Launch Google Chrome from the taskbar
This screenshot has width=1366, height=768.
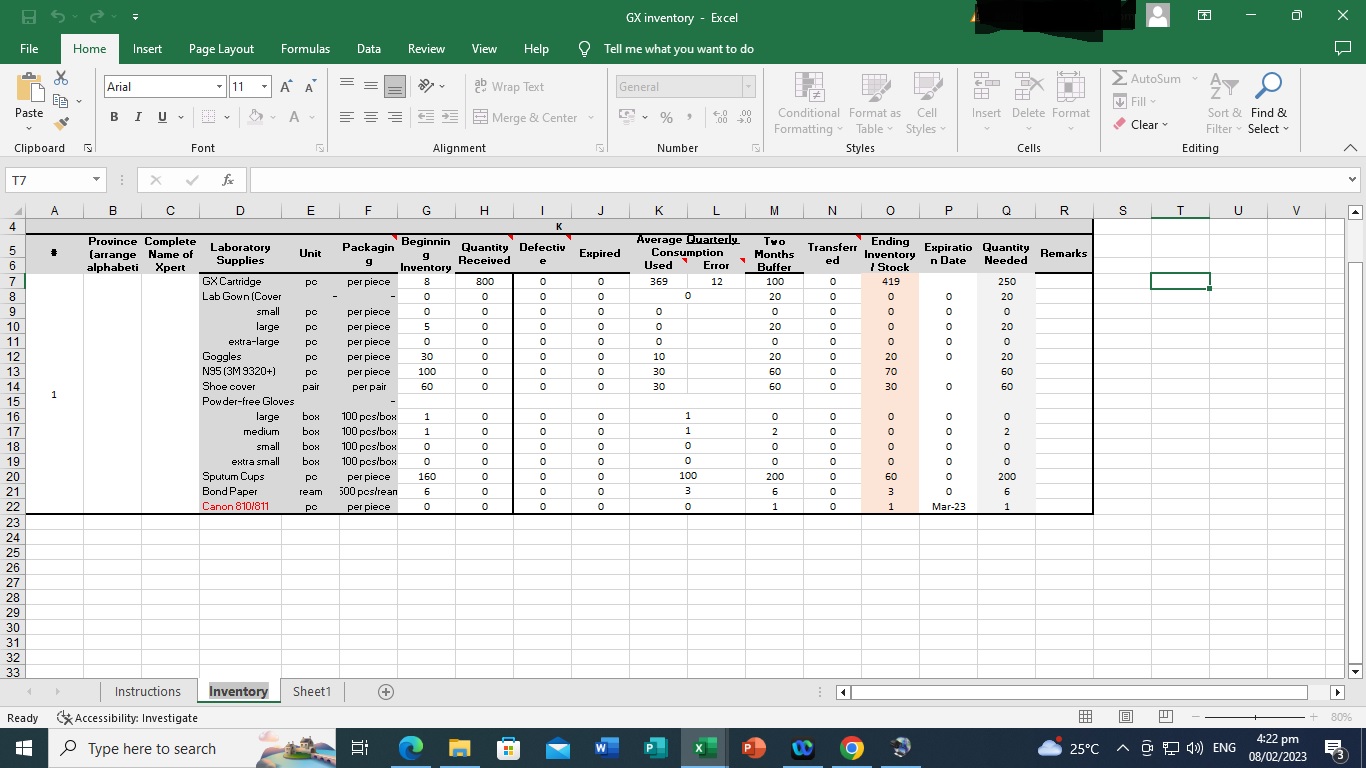pyautogui.click(x=851, y=748)
